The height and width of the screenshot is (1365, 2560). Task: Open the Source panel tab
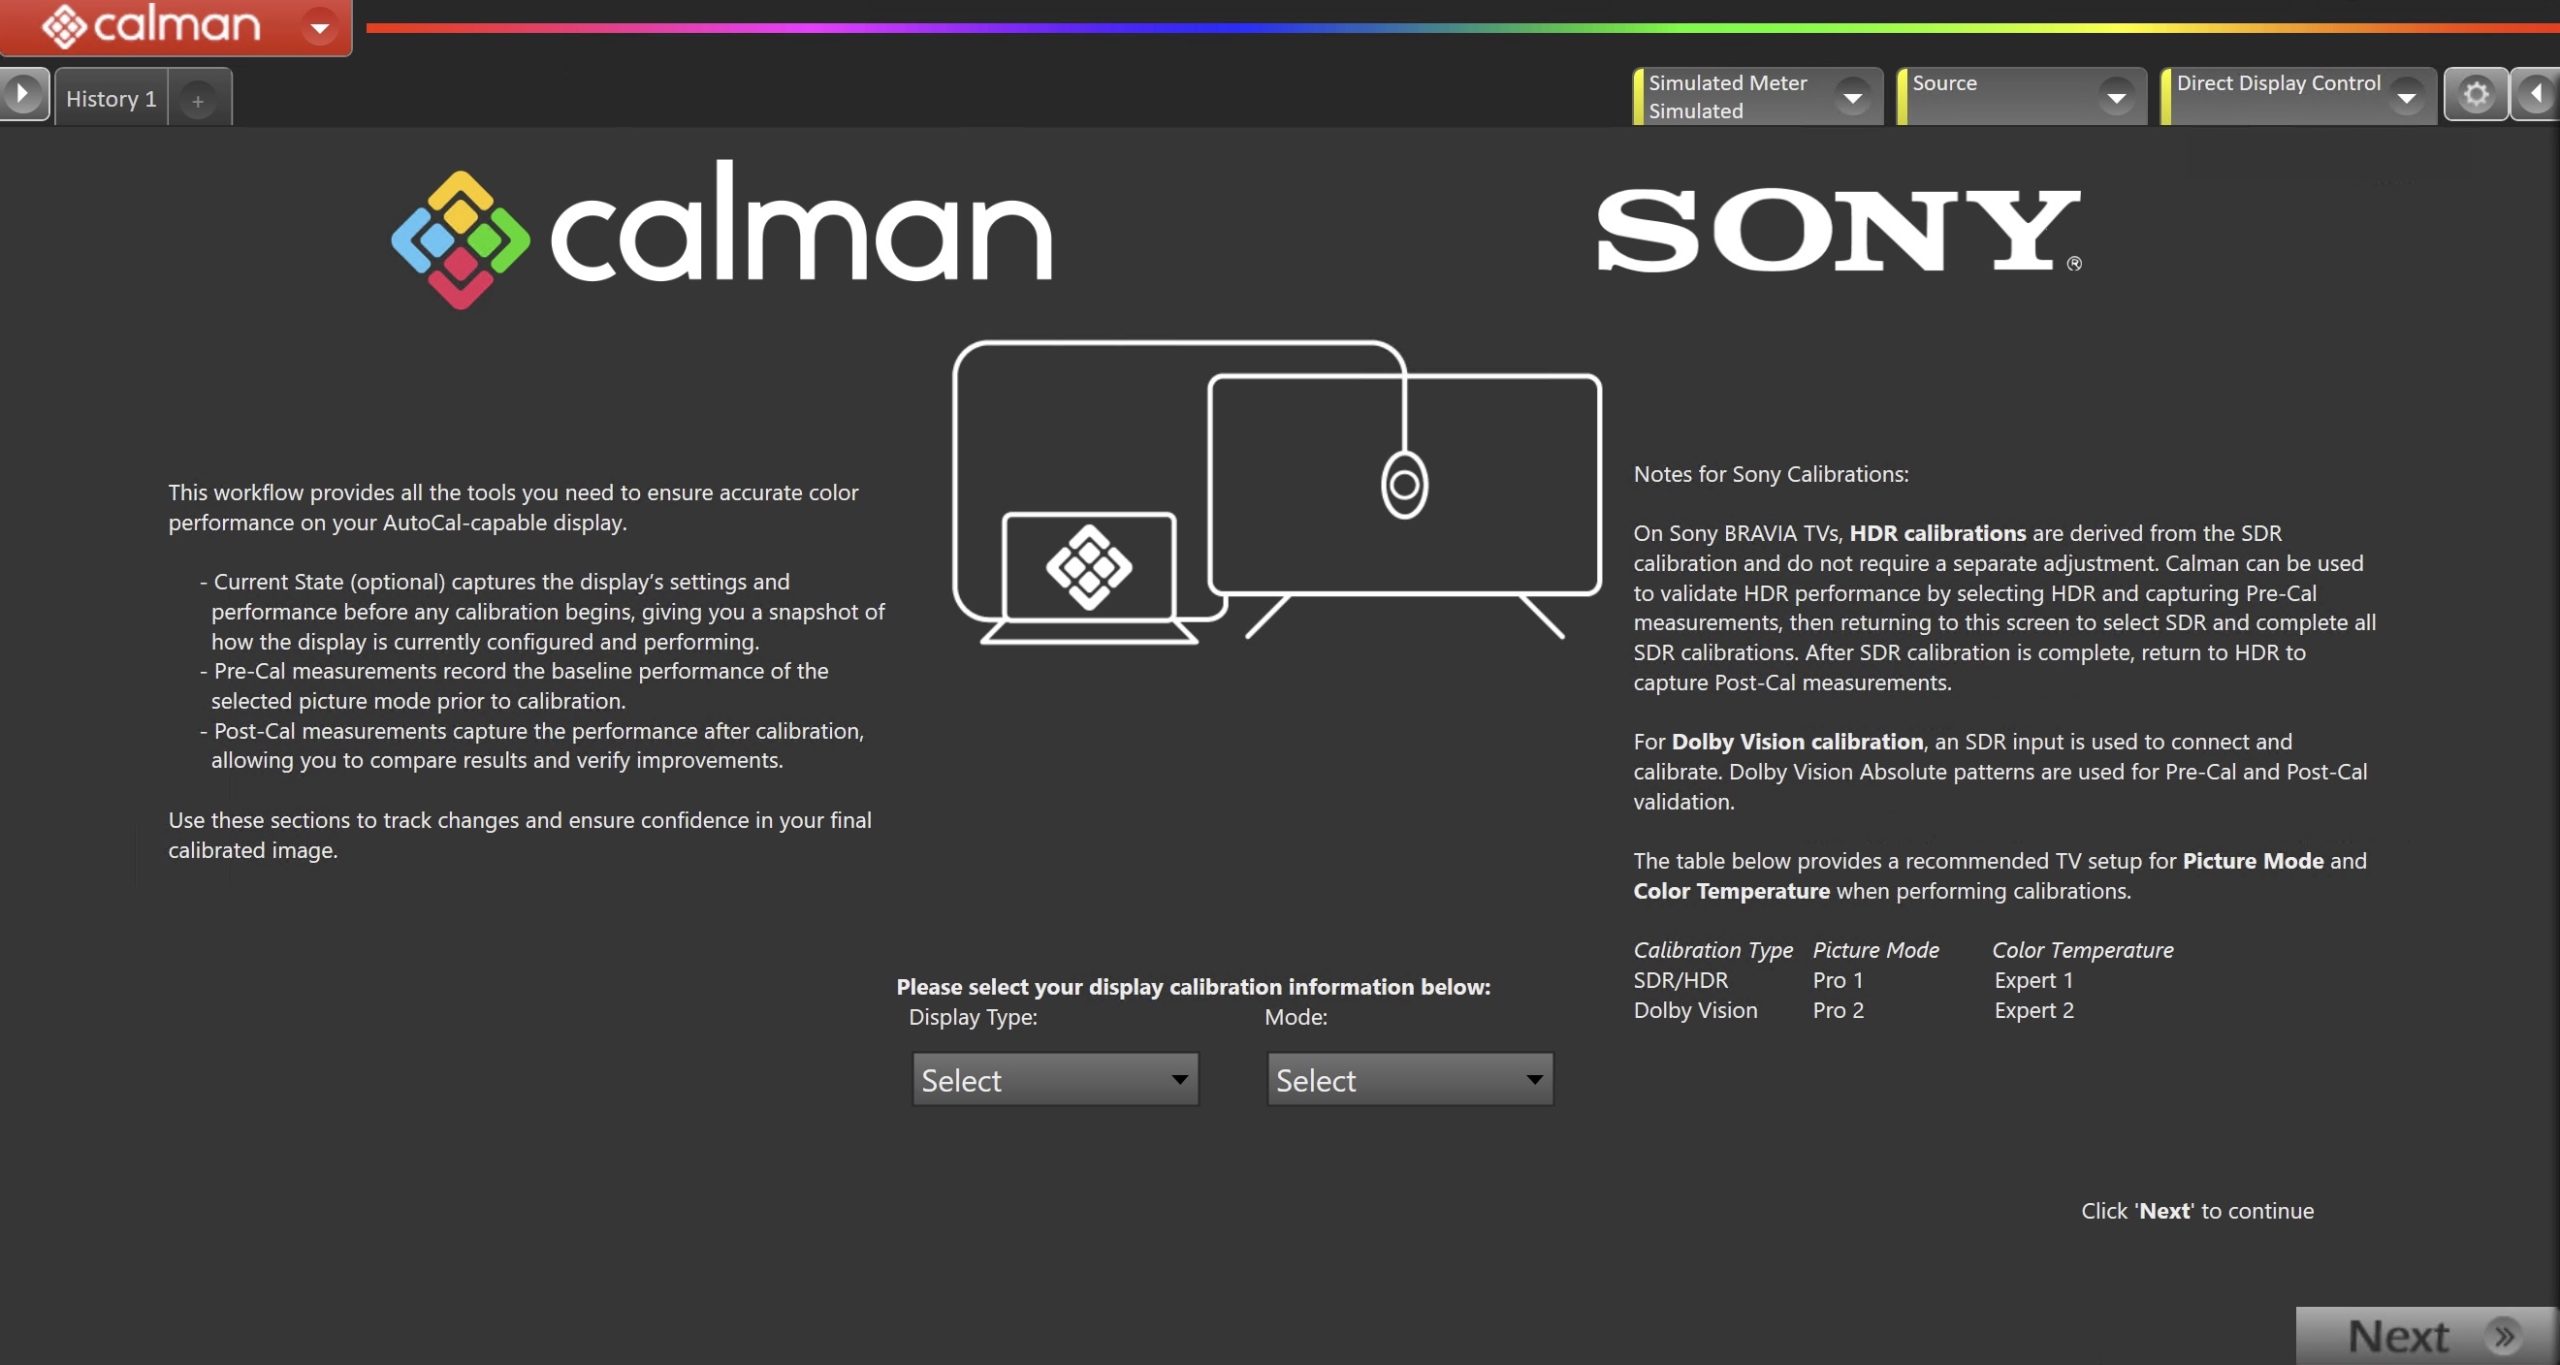(1990, 96)
